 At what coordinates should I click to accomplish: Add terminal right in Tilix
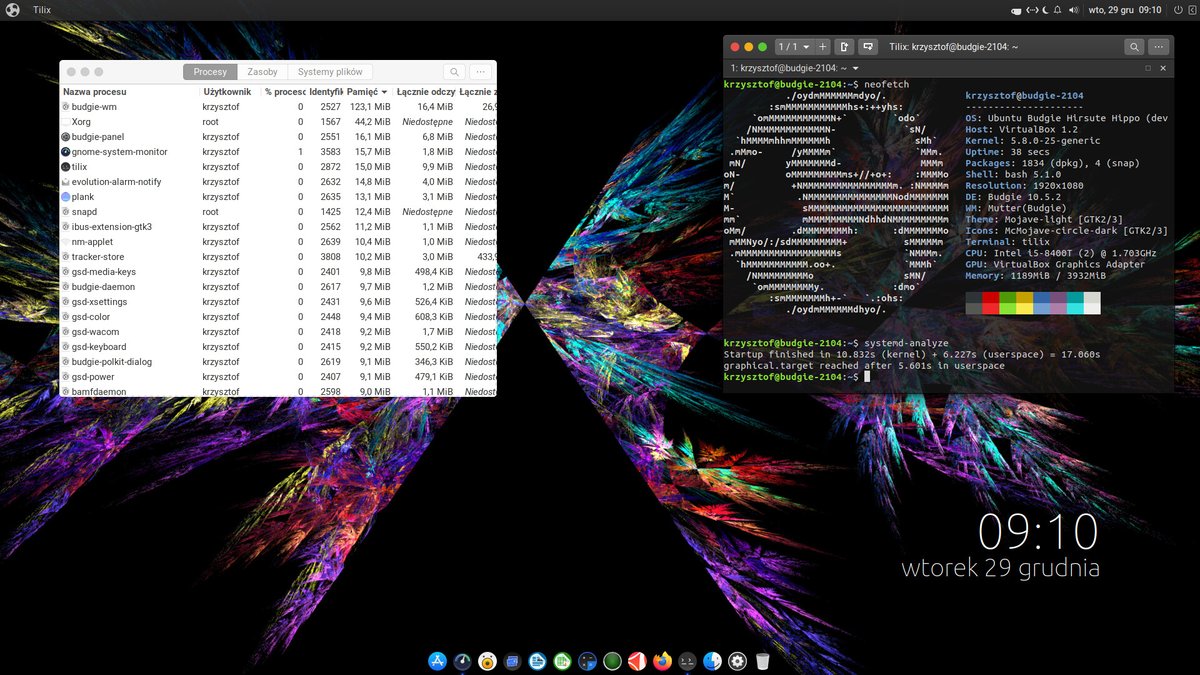click(845, 47)
